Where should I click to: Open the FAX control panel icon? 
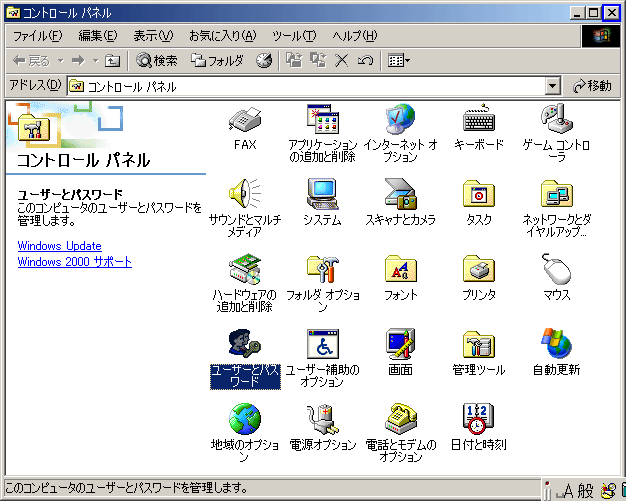pos(245,120)
